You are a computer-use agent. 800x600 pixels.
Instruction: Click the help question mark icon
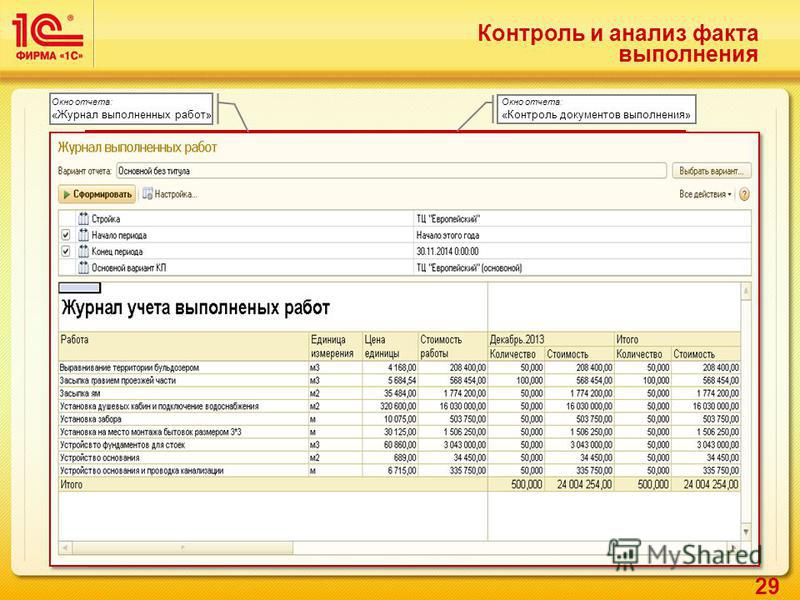(x=744, y=194)
